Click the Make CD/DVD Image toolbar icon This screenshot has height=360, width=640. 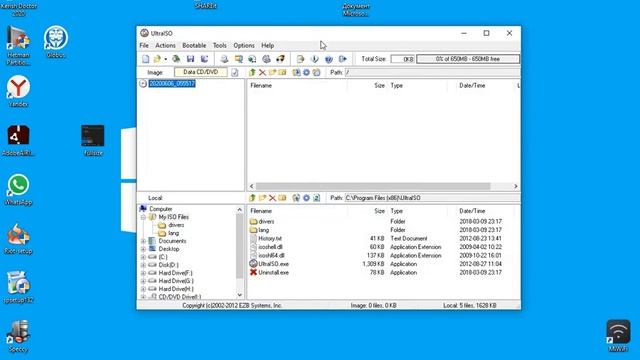(x=224, y=59)
